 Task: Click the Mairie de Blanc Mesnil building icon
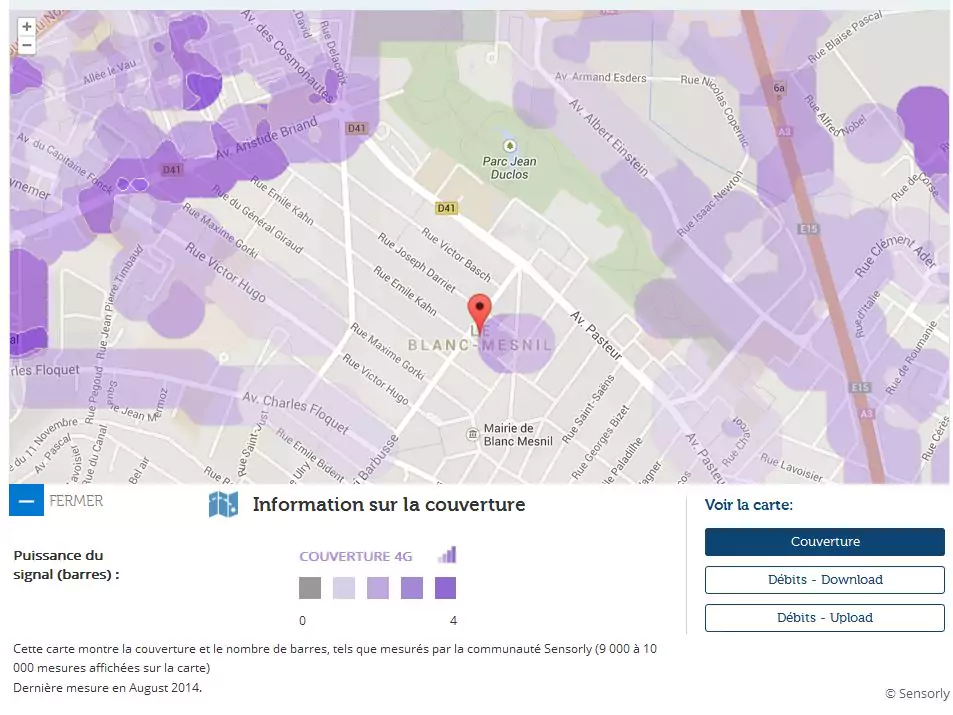[472, 434]
